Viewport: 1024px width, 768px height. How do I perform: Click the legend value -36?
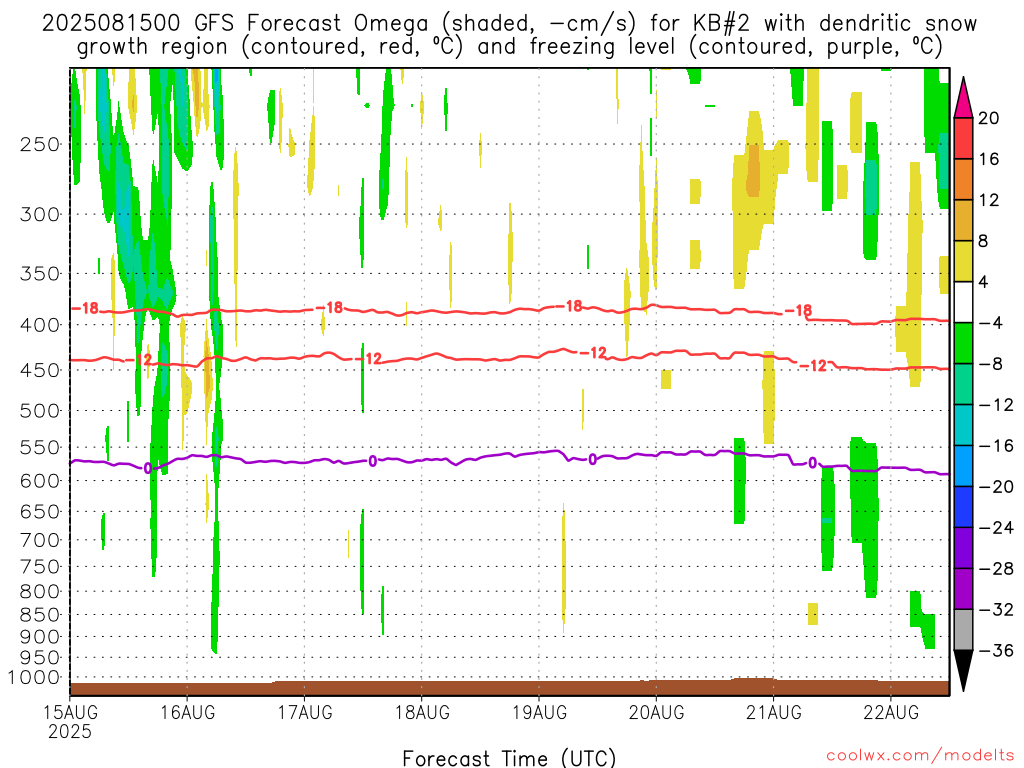[x=996, y=650]
